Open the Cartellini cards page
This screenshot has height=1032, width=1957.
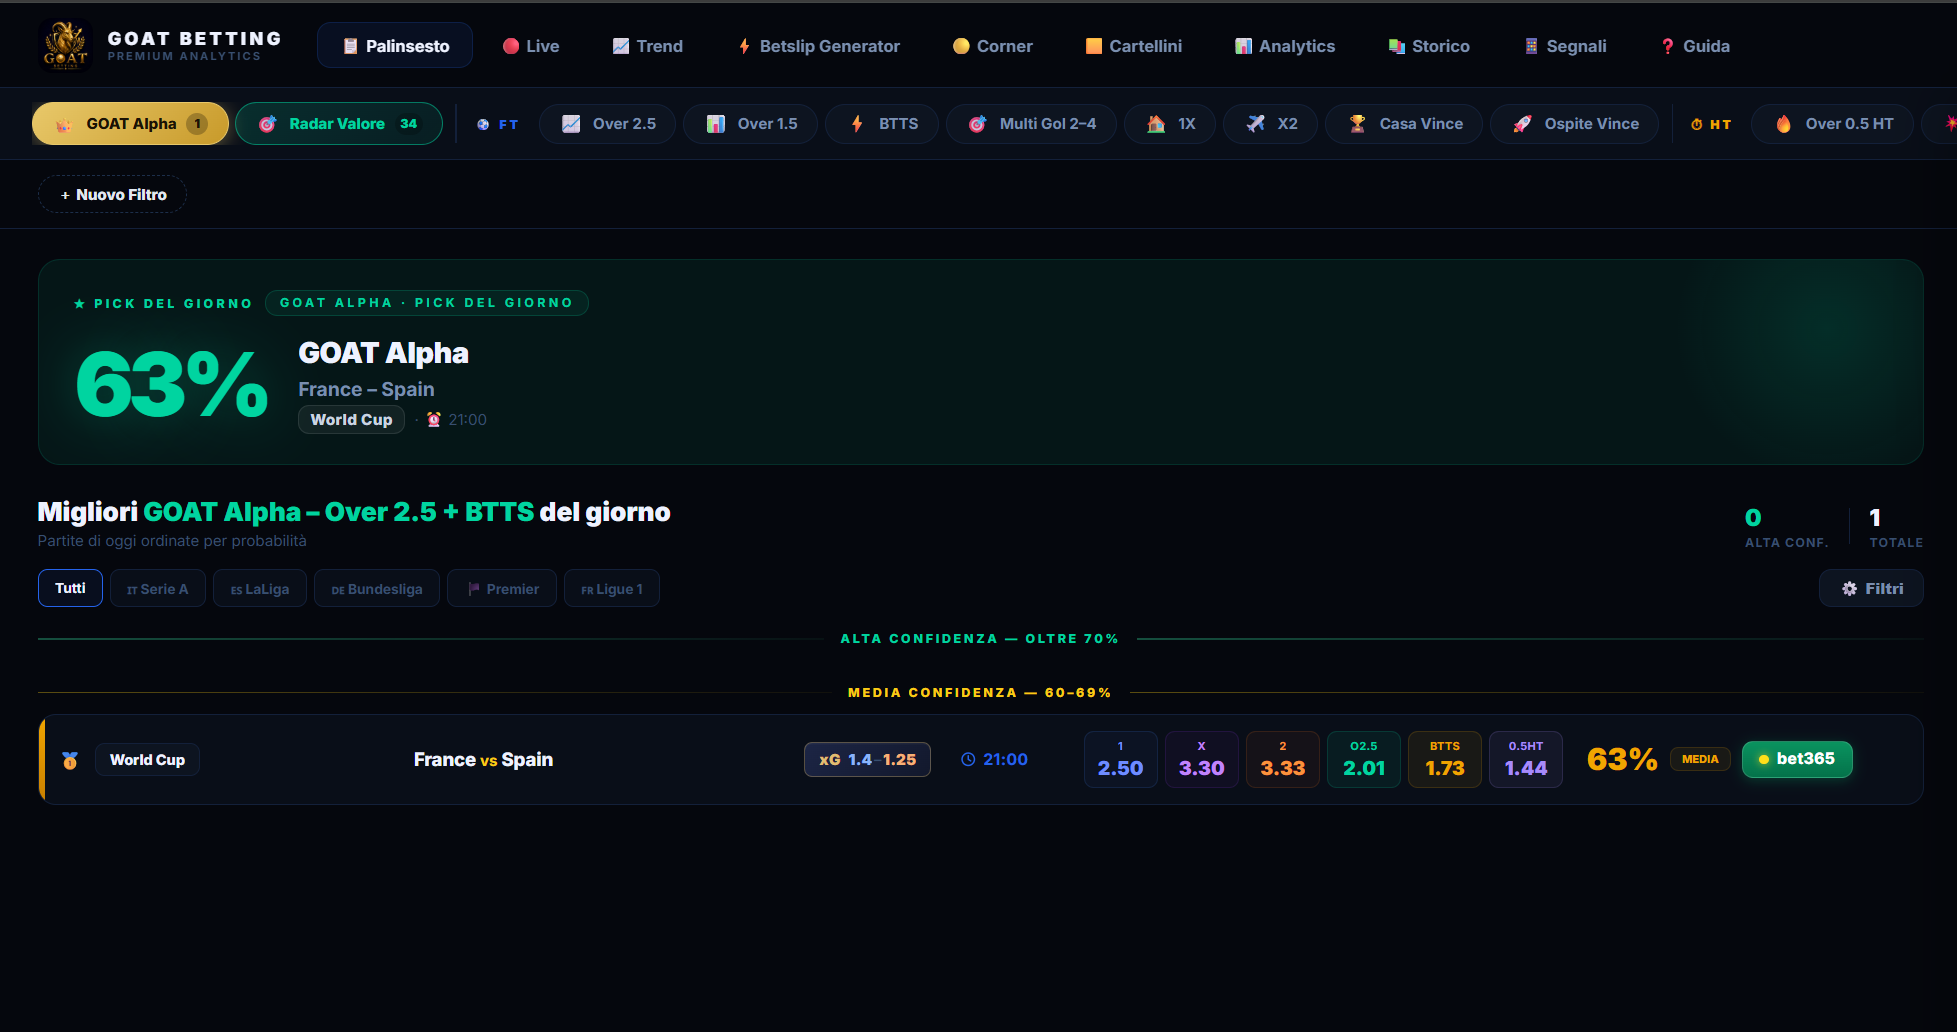1134,46
